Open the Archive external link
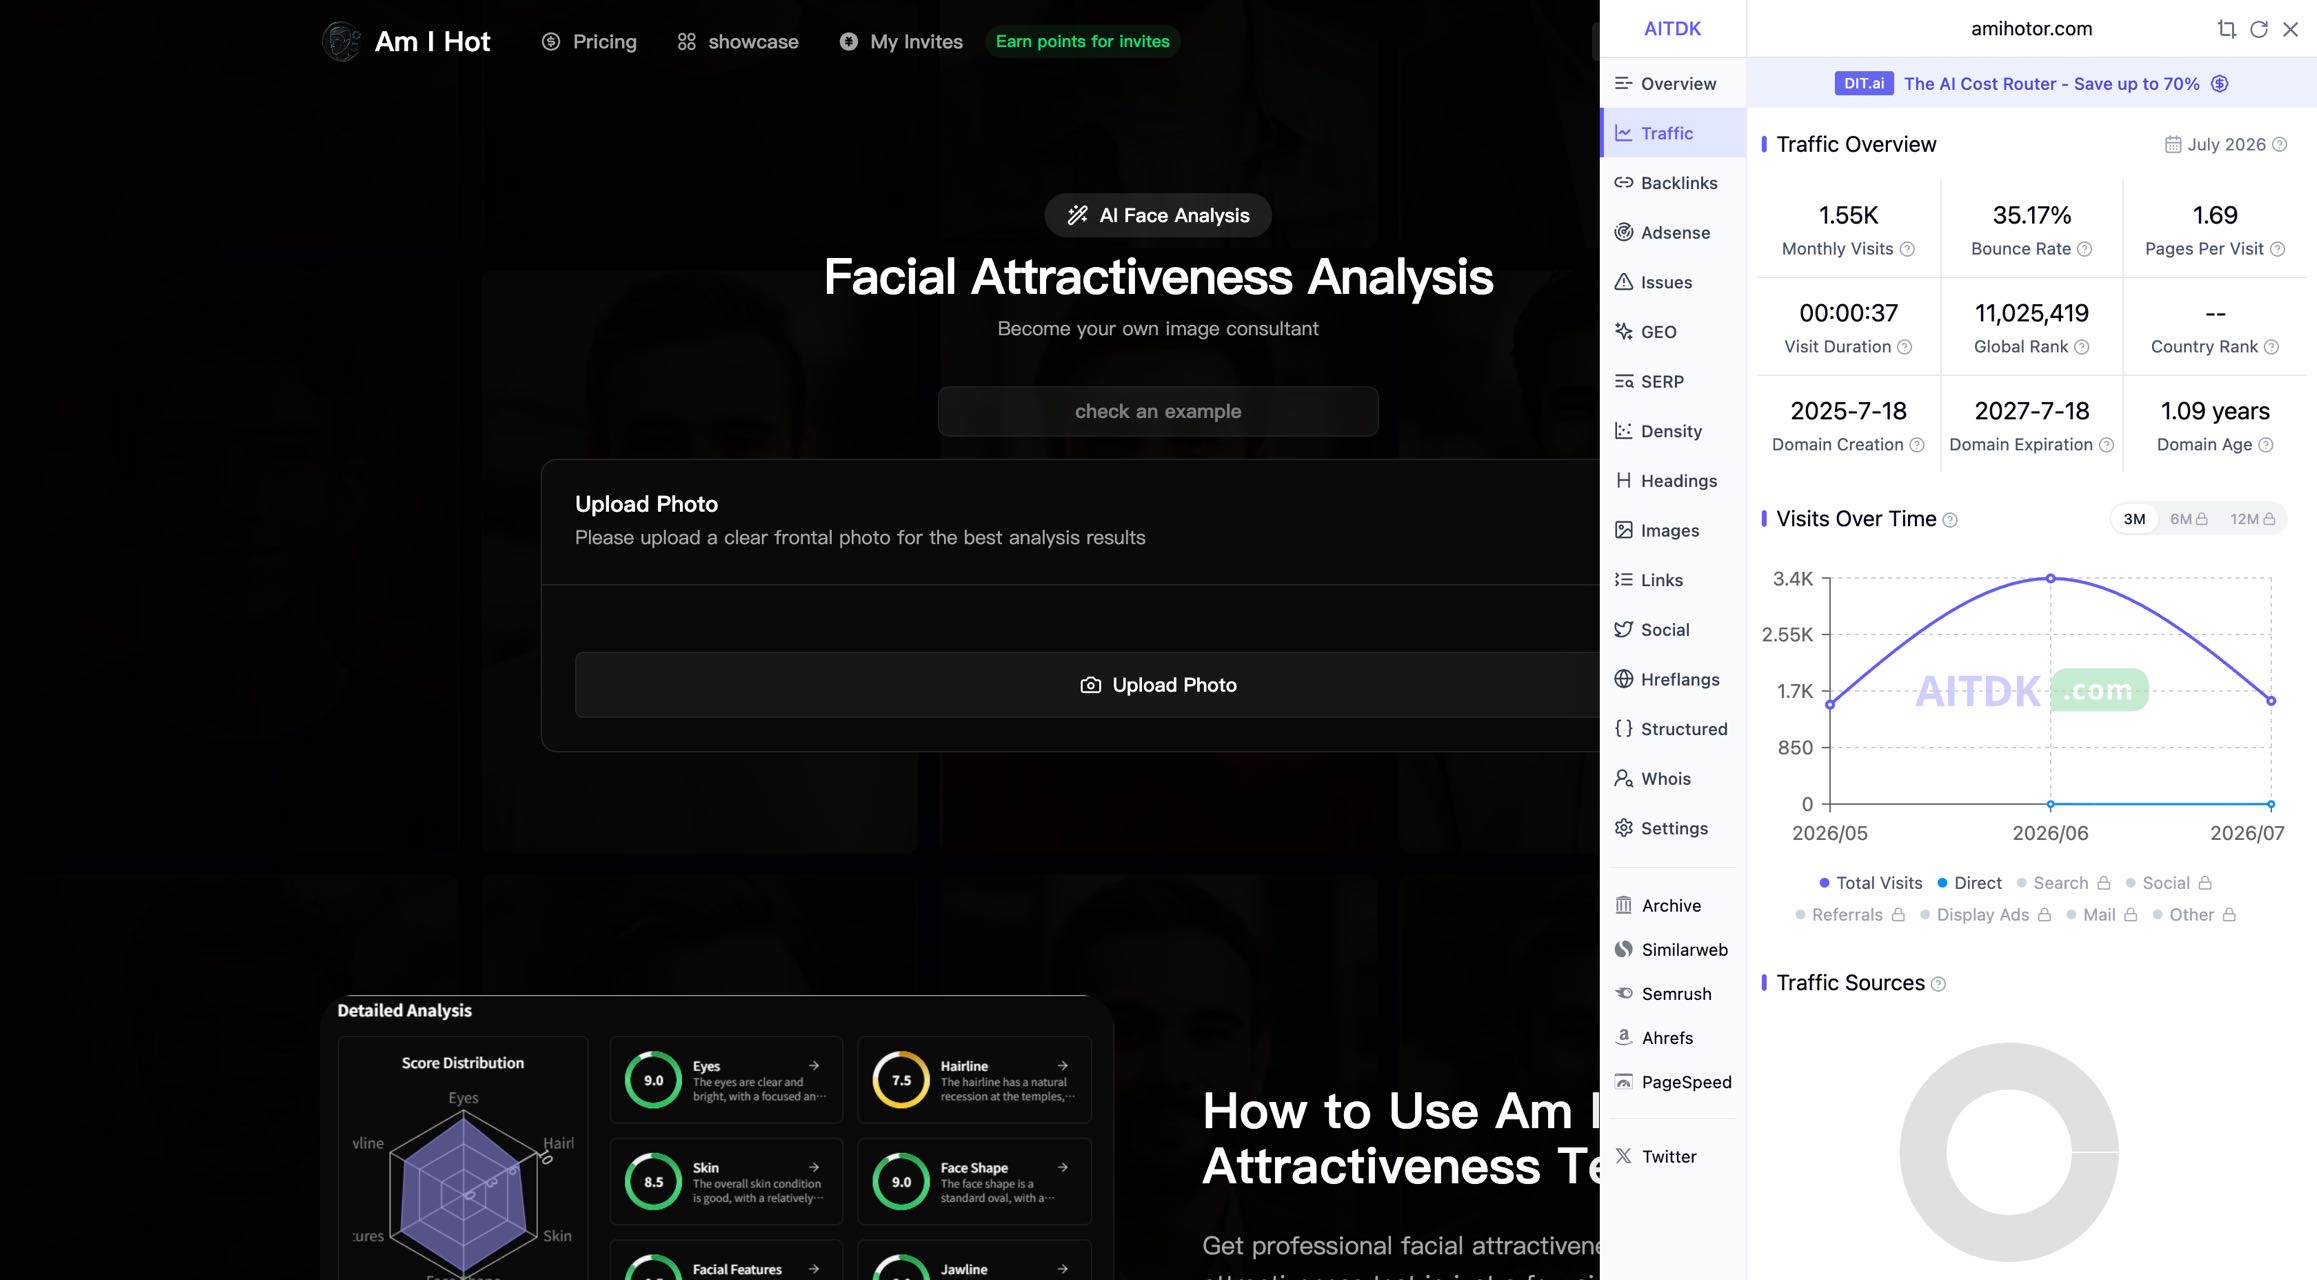 1673,905
